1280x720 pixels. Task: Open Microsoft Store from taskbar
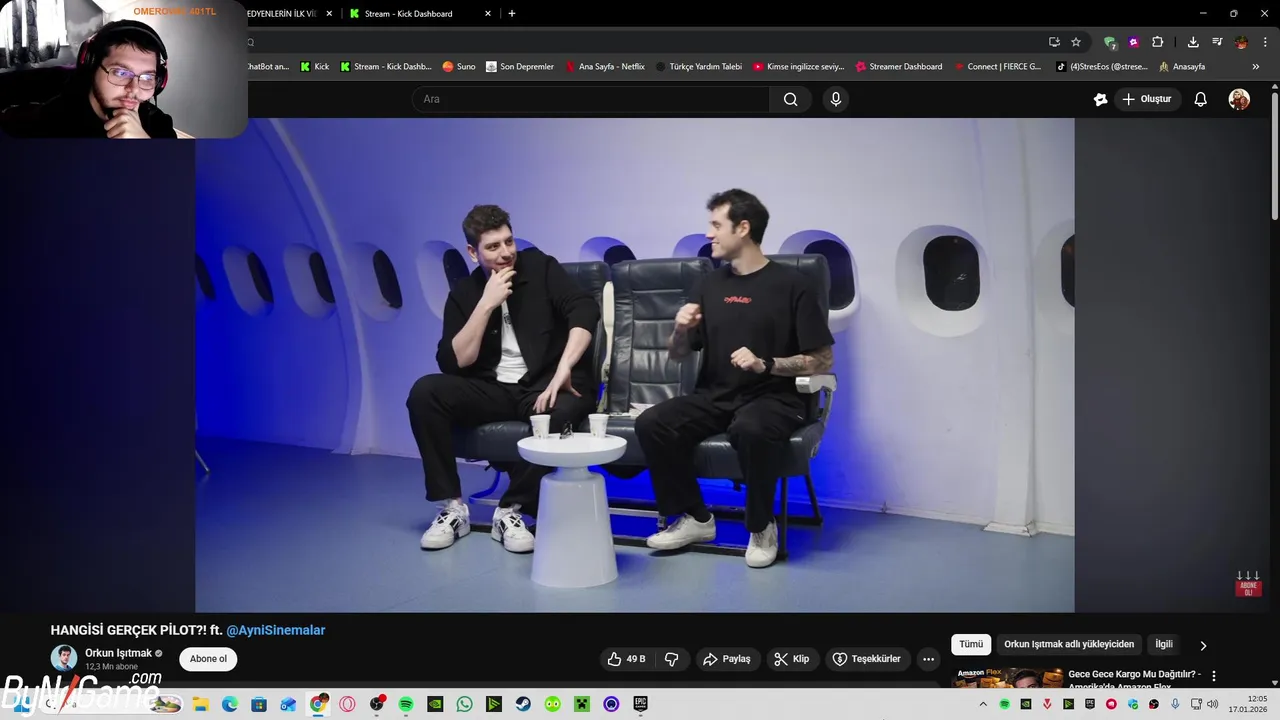259,704
